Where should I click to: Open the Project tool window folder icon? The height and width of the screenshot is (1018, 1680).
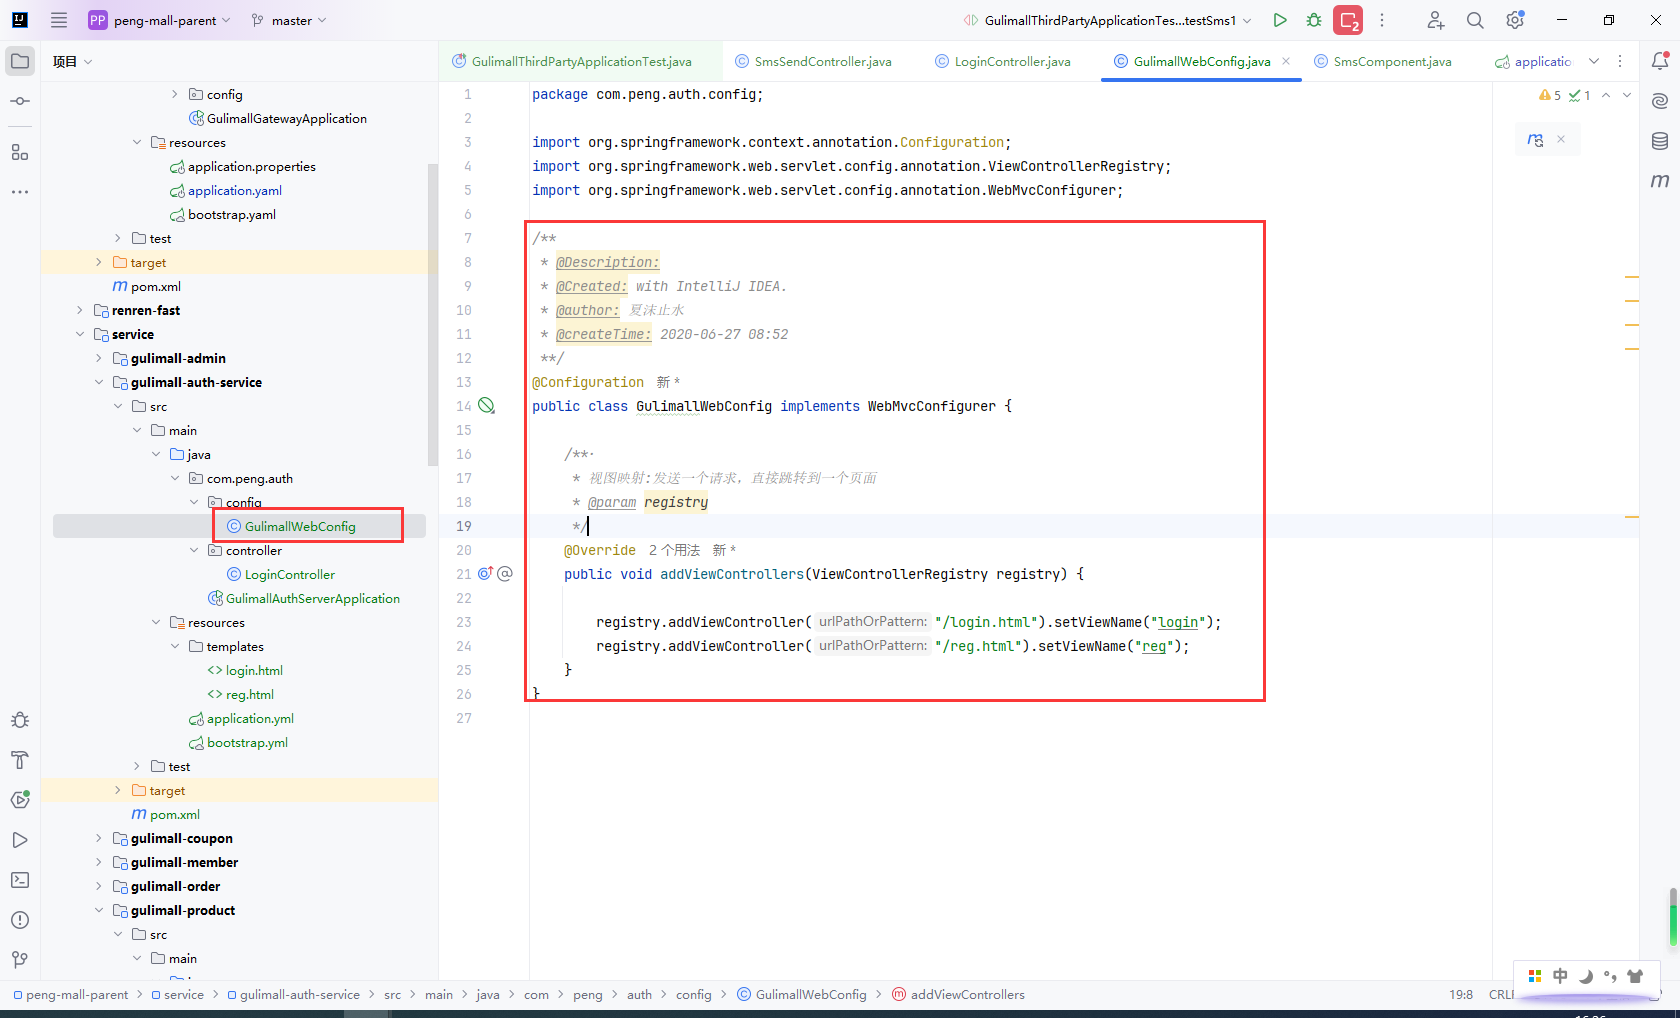[x=20, y=61]
